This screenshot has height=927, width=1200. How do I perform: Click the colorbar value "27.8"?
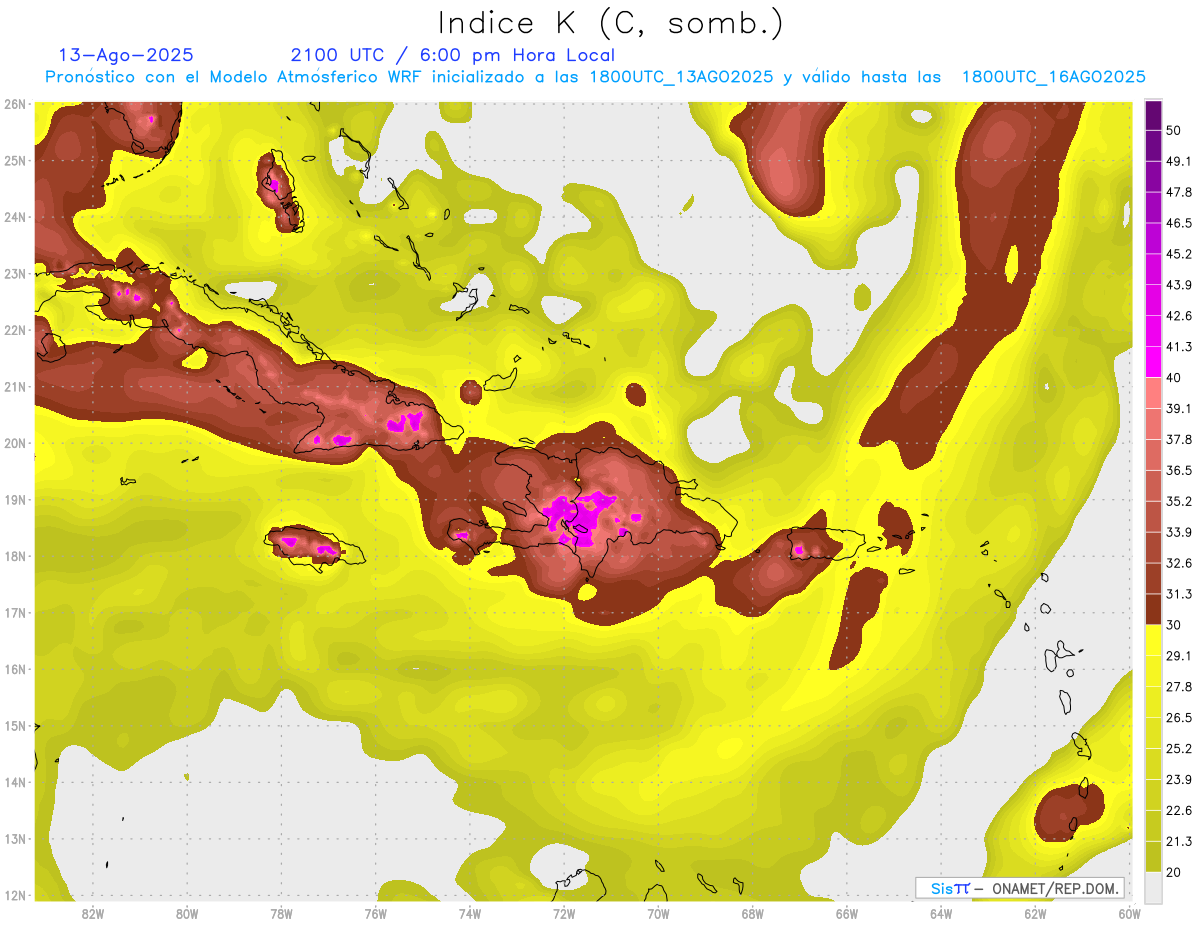[x=1178, y=687]
